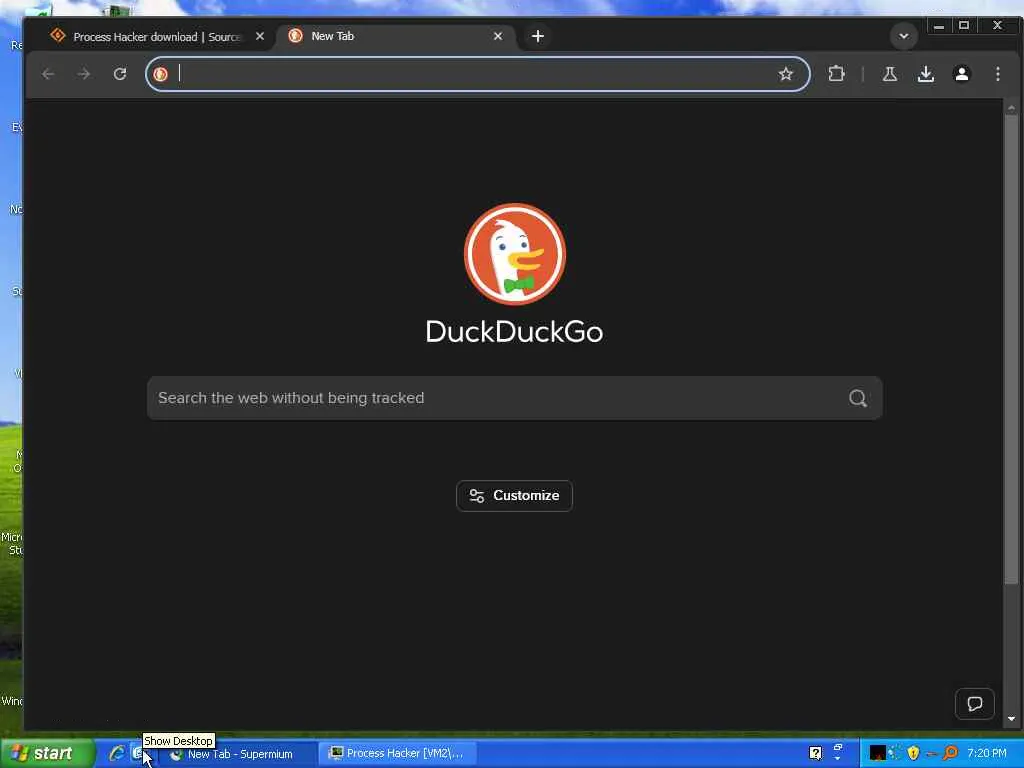Click the Search the web without being tracked box
Viewport: 1024px width, 768px height.
(x=515, y=398)
